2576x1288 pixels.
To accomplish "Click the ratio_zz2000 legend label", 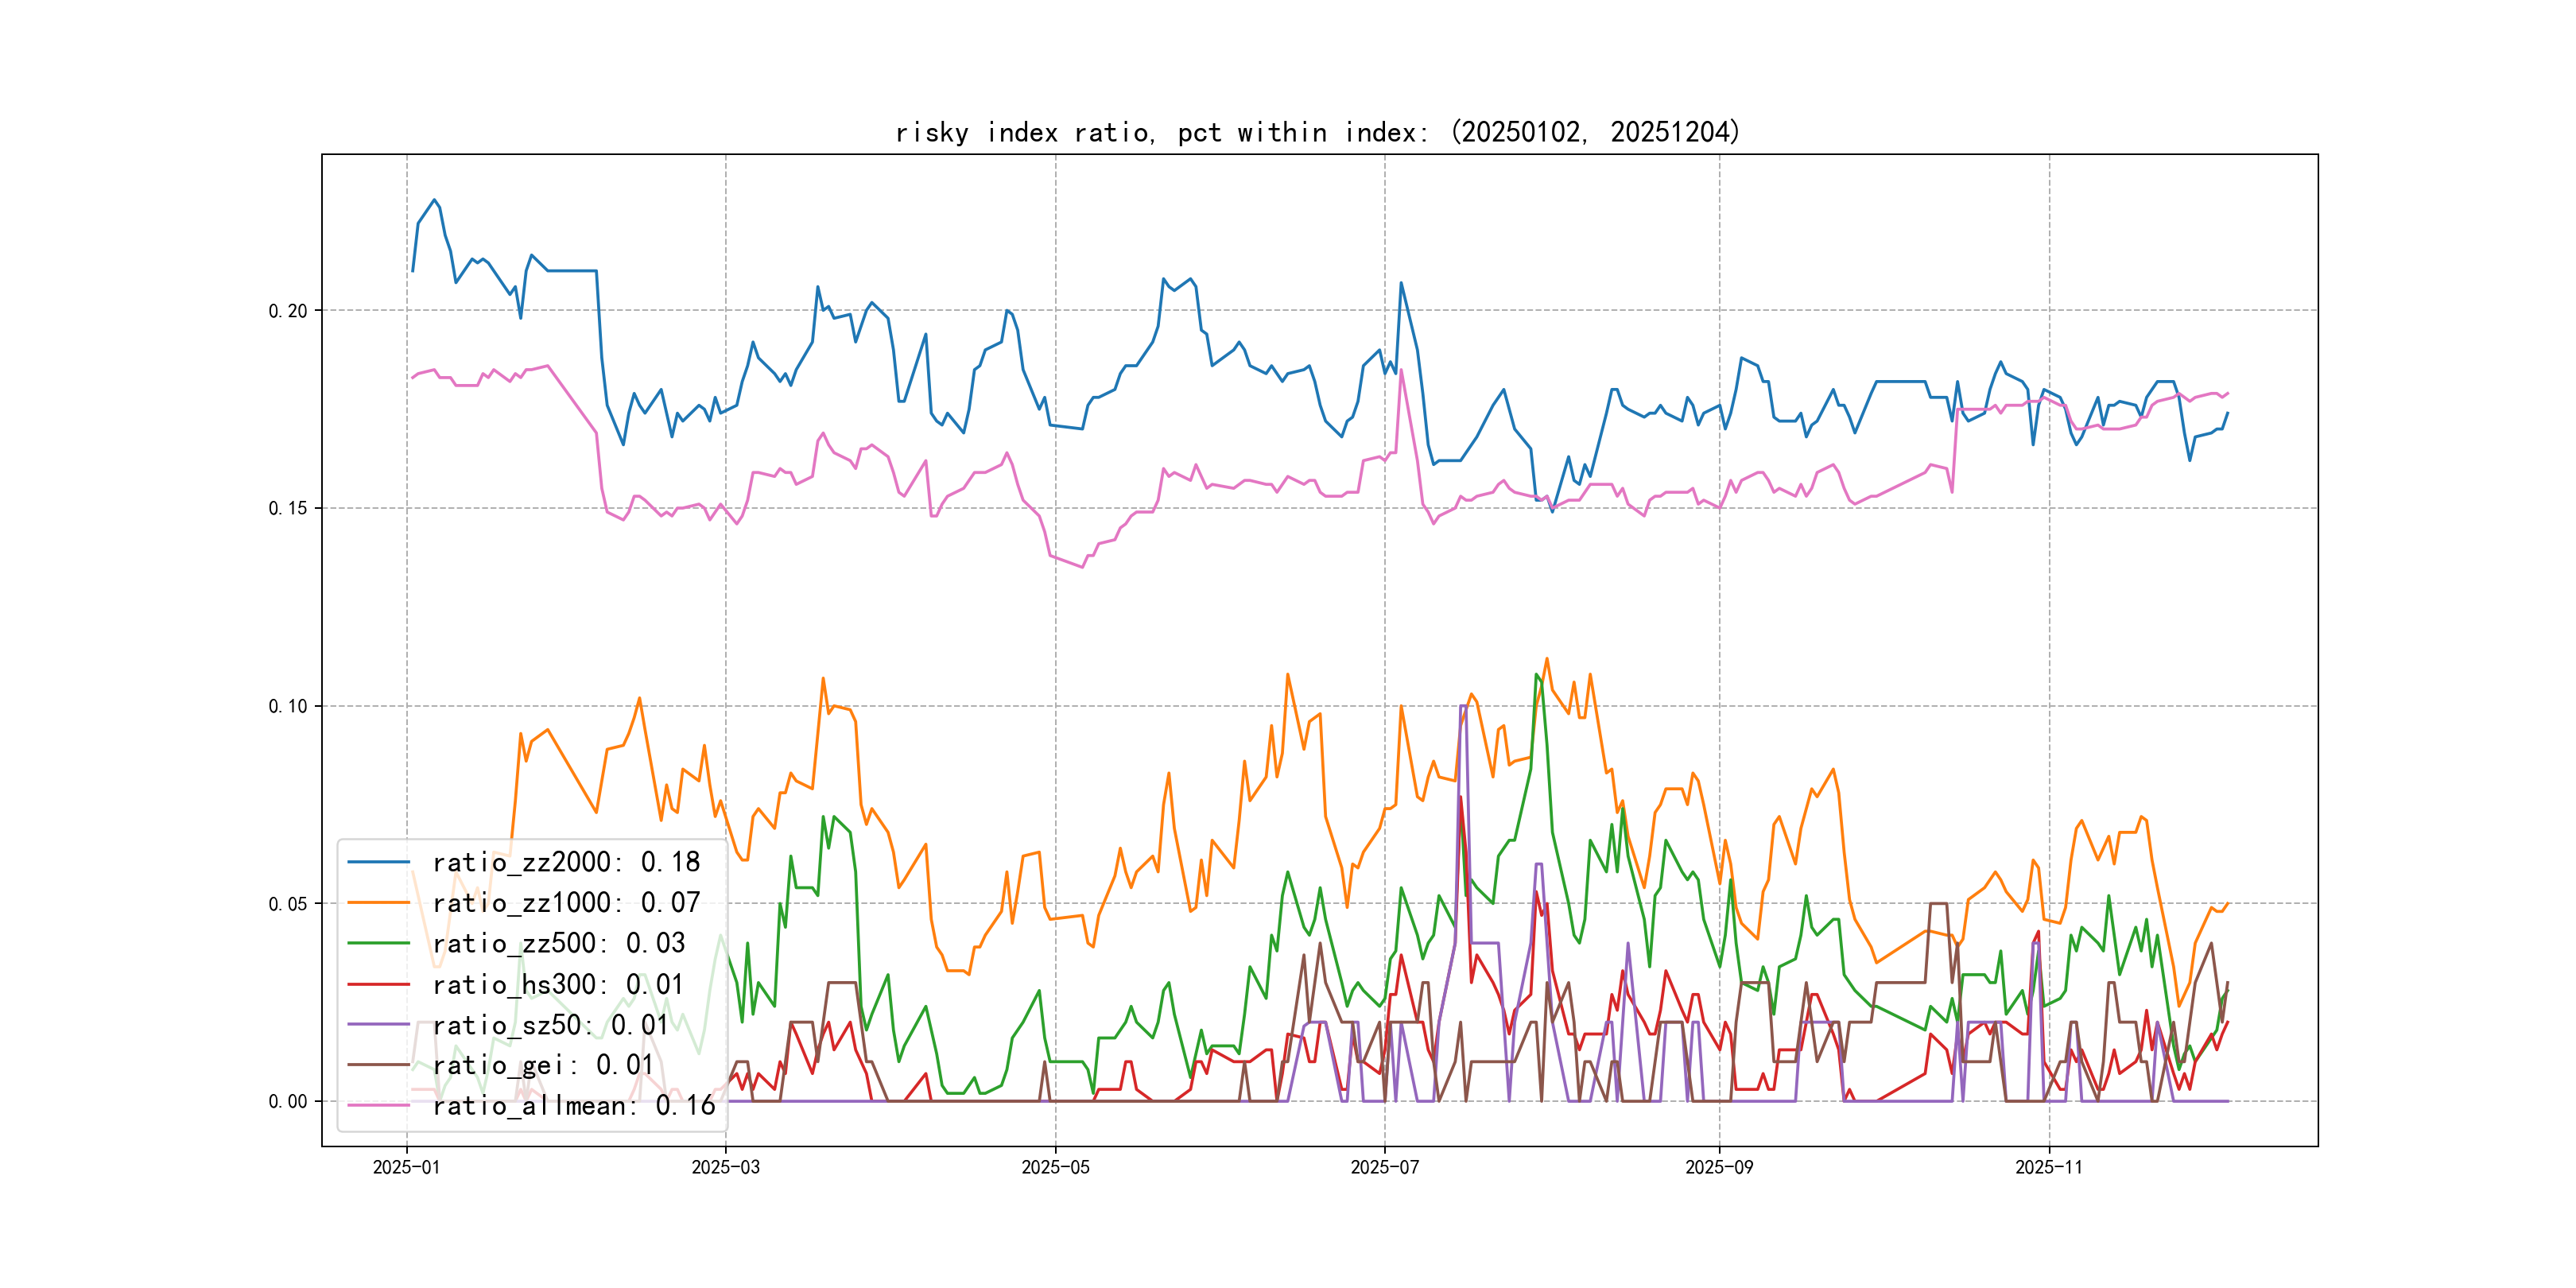I will coord(566,862).
